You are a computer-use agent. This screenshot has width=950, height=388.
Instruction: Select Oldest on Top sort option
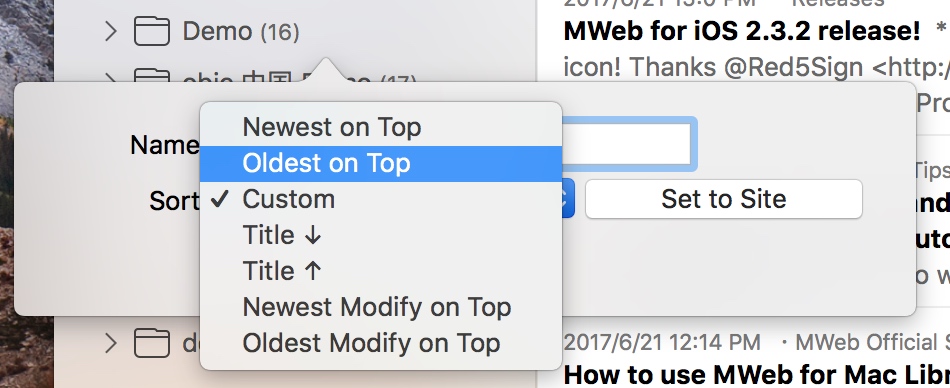[380, 164]
